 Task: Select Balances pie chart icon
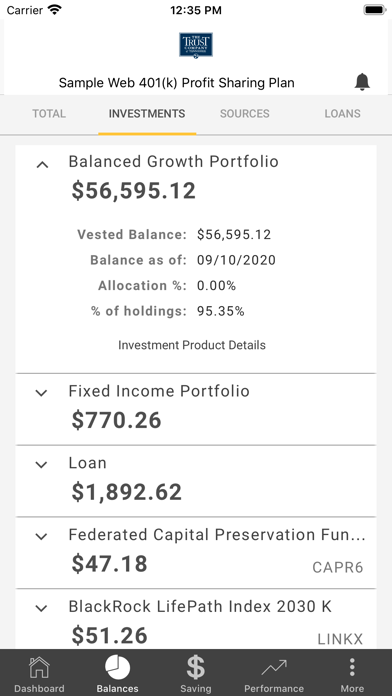[118, 668]
